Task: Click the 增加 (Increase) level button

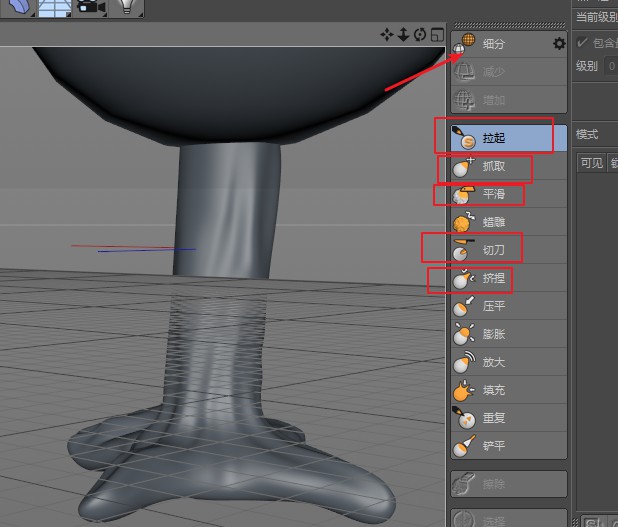Action: coord(508,100)
